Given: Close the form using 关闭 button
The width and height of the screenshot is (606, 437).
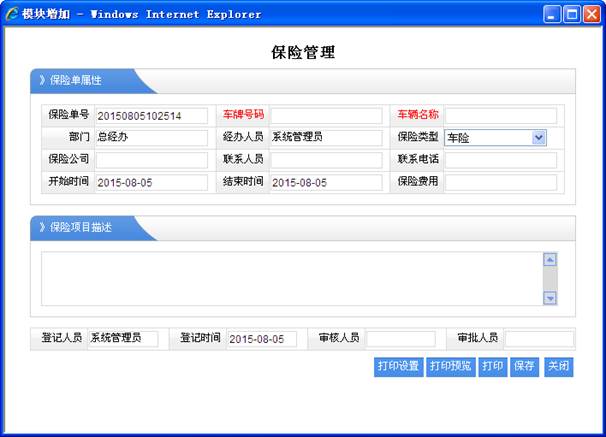Looking at the screenshot, I should click(x=558, y=367).
